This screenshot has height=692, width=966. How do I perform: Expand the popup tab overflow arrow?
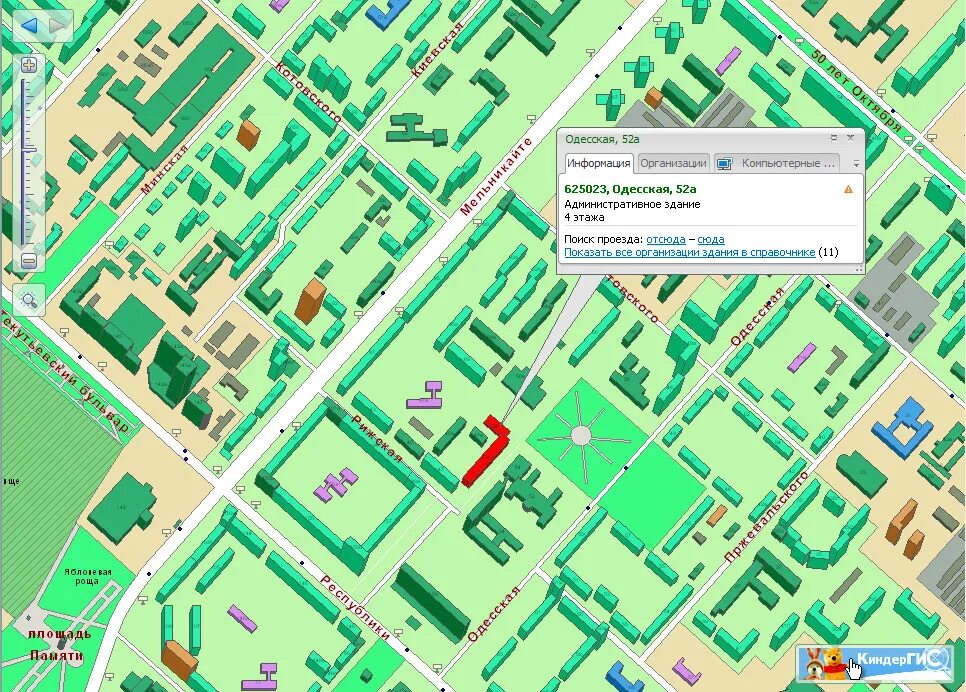pyautogui.click(x=856, y=164)
